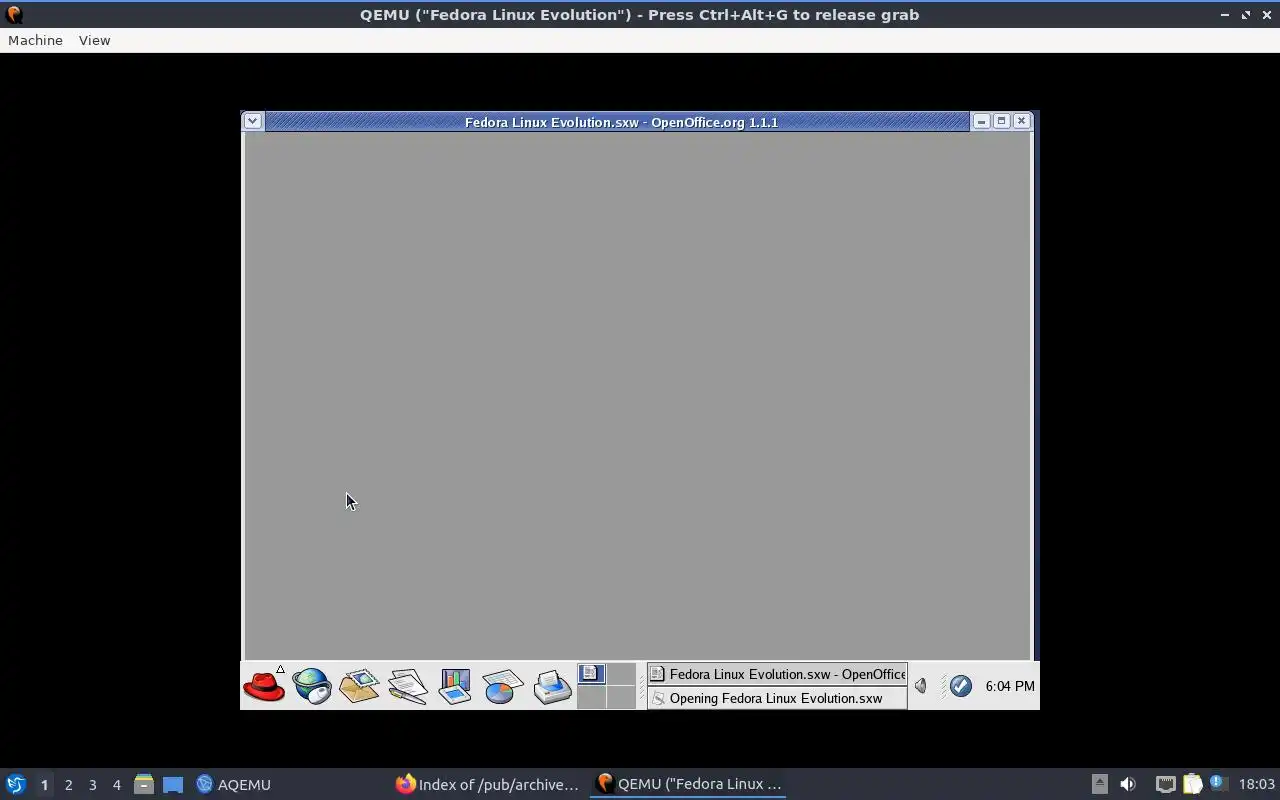Click the QEMU window title bar icon
Viewport: 1280px width, 800px height.
click(14, 14)
